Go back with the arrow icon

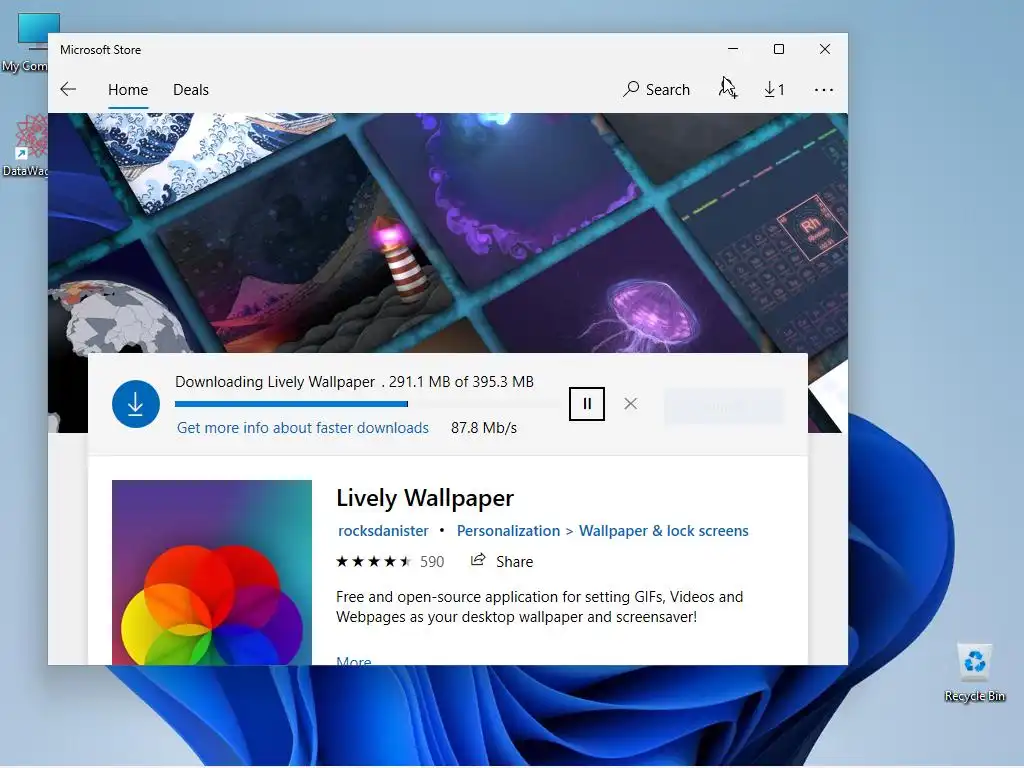[68, 89]
